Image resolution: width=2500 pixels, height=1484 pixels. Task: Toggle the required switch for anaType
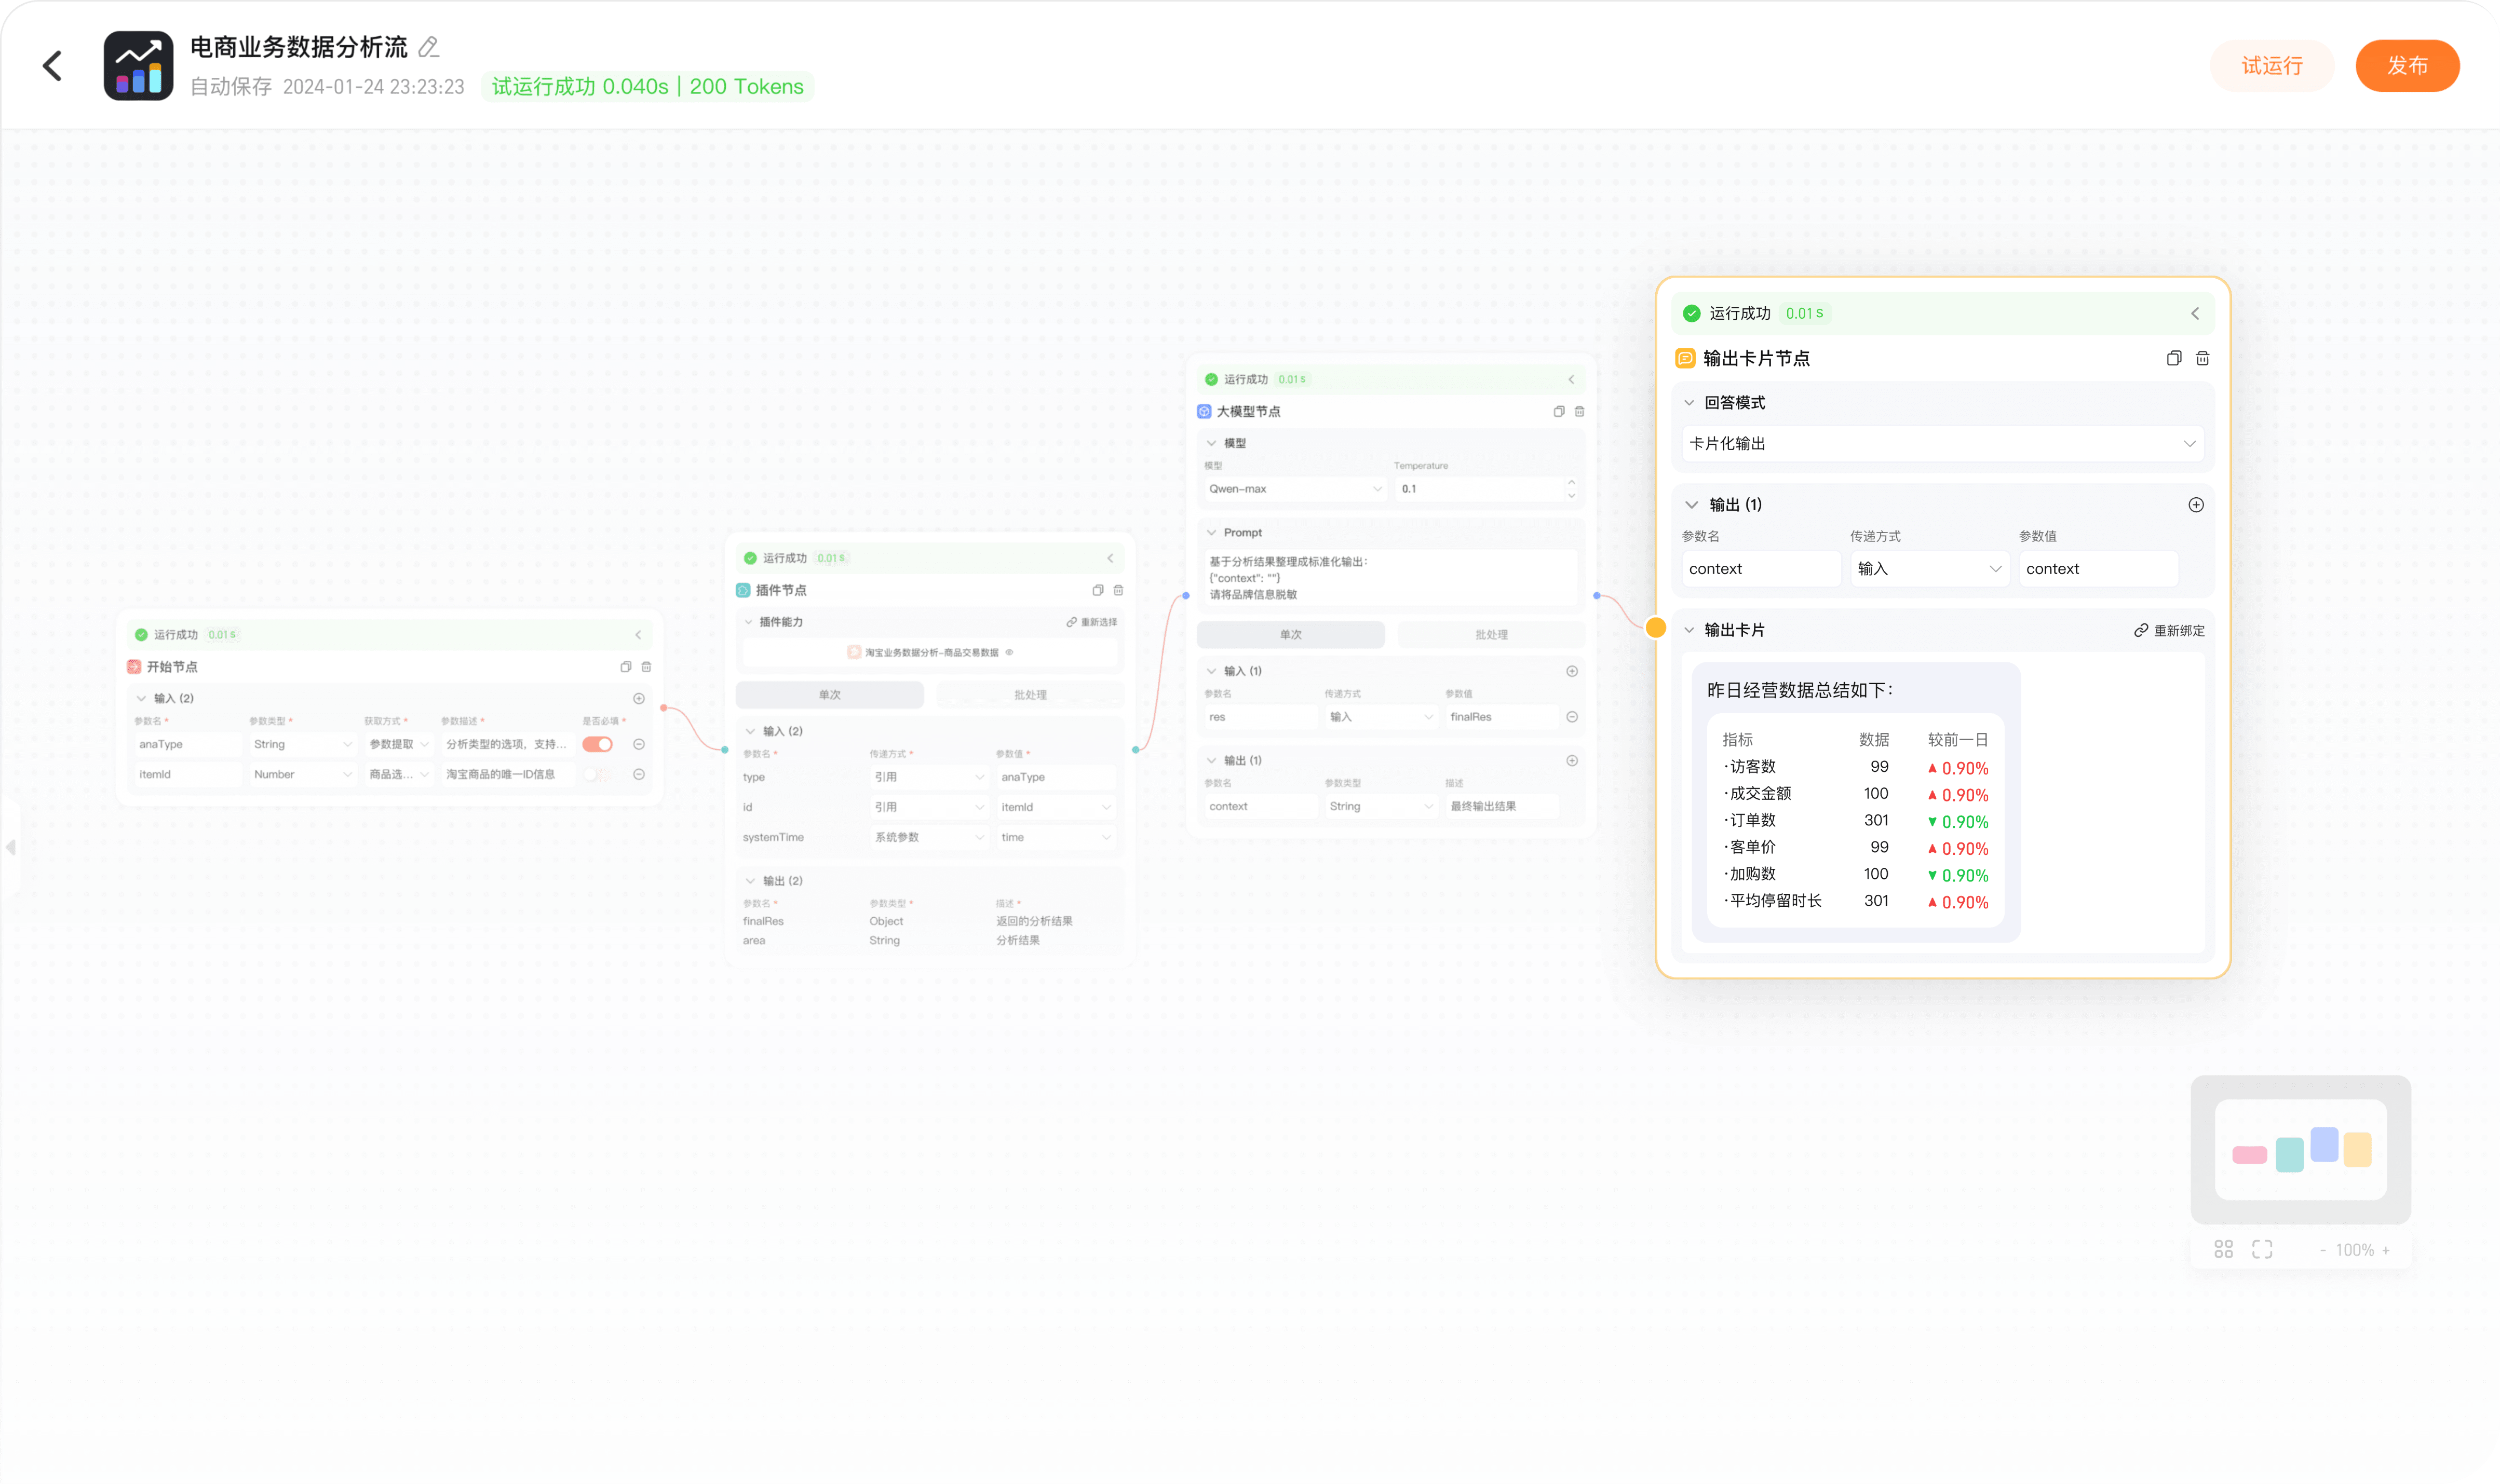597,744
